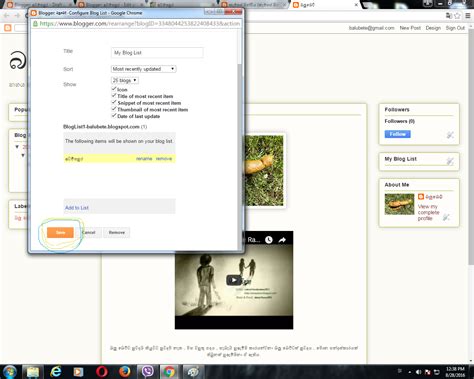Click the Blogger logo in the blog navbar
Image resolution: width=474 pixels, height=379 pixels.
click(8, 28)
